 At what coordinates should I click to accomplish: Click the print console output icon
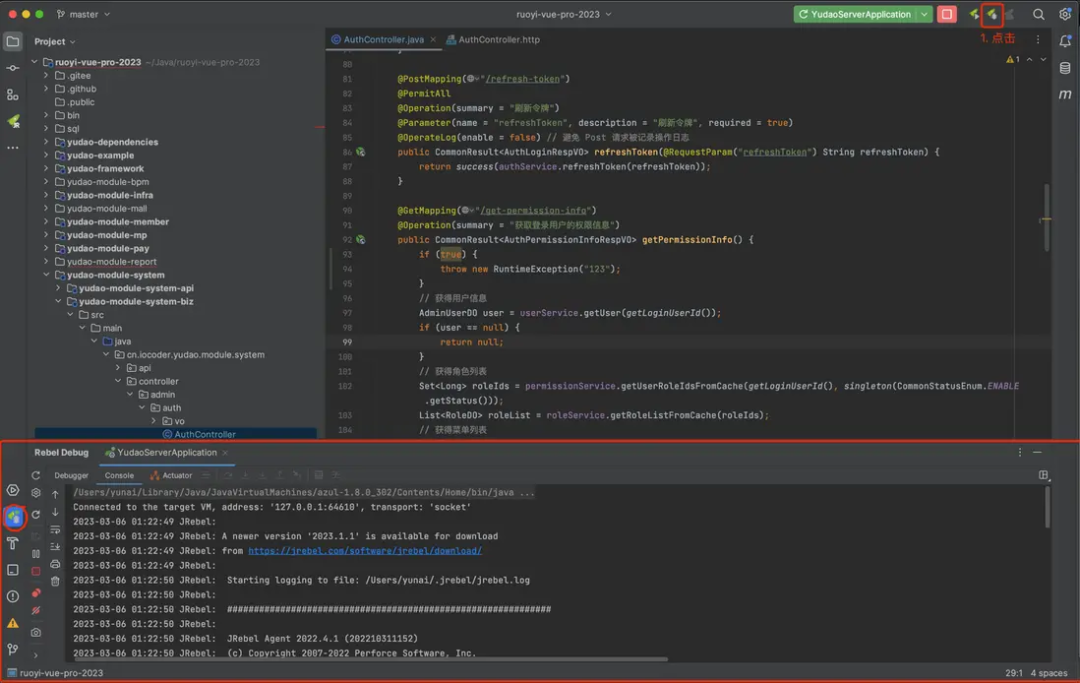coord(55,561)
